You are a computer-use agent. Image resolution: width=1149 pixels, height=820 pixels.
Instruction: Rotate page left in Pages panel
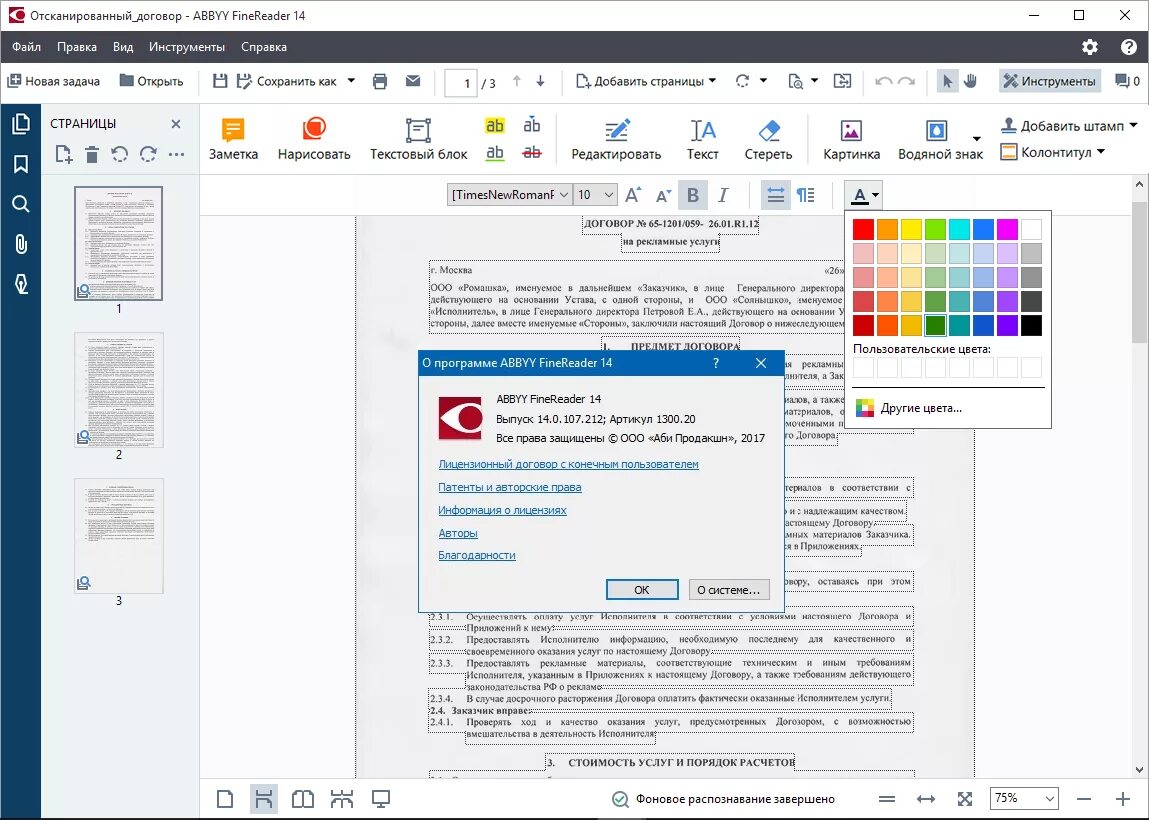coord(119,155)
